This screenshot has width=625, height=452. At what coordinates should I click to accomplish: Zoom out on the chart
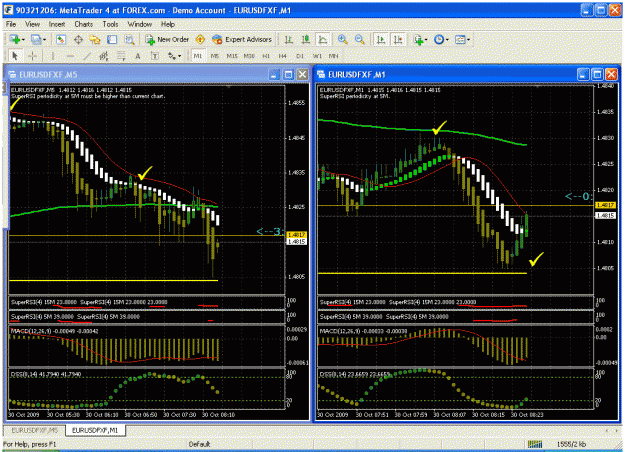pyautogui.click(x=360, y=39)
